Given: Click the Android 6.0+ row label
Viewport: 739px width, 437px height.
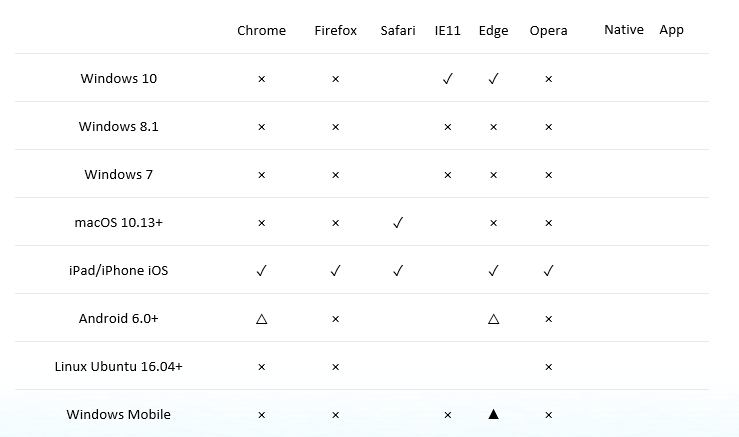Looking at the screenshot, I should tap(118, 318).
